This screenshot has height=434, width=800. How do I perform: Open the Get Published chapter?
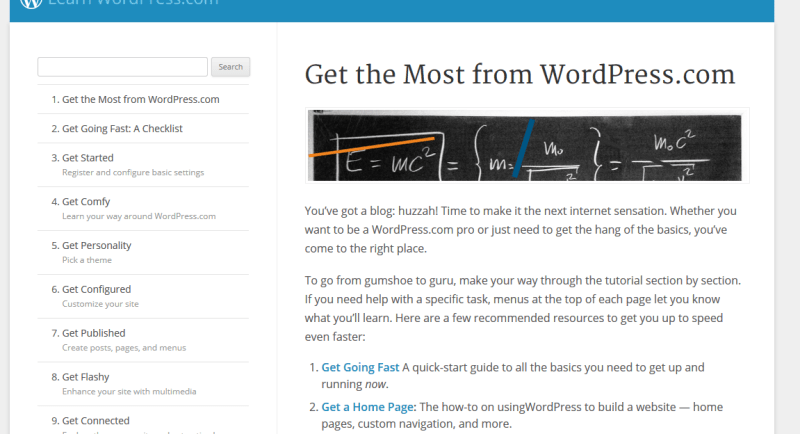[x=93, y=333]
